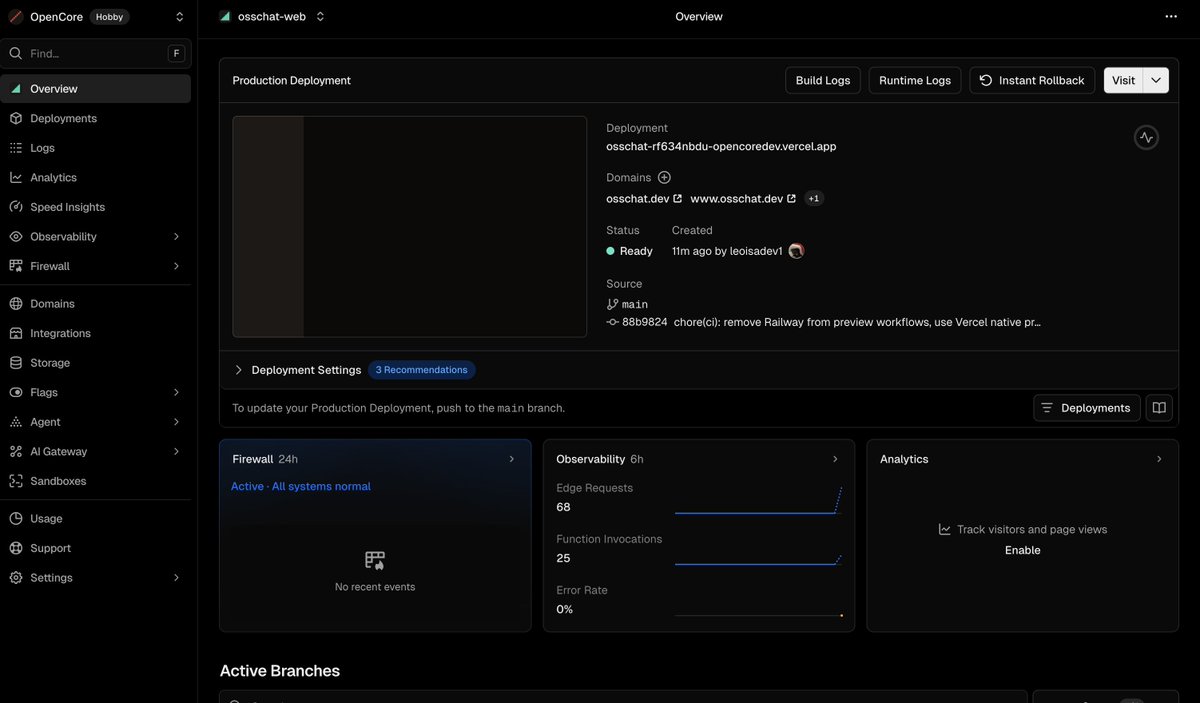This screenshot has width=1200, height=703.
Task: Click the add domain plus icon
Action: (x=664, y=177)
